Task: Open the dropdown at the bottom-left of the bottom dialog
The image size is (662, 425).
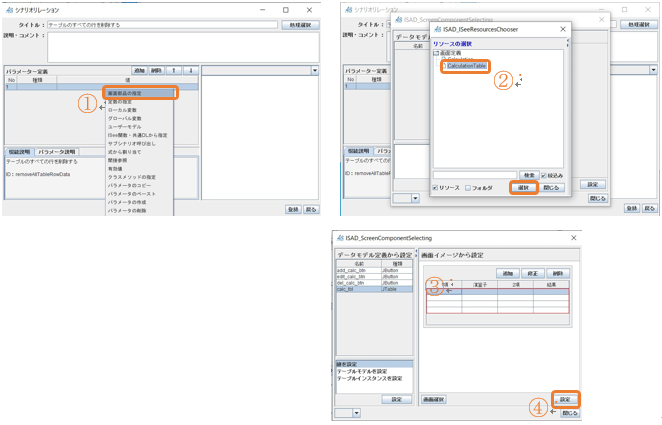Action: coord(357,413)
